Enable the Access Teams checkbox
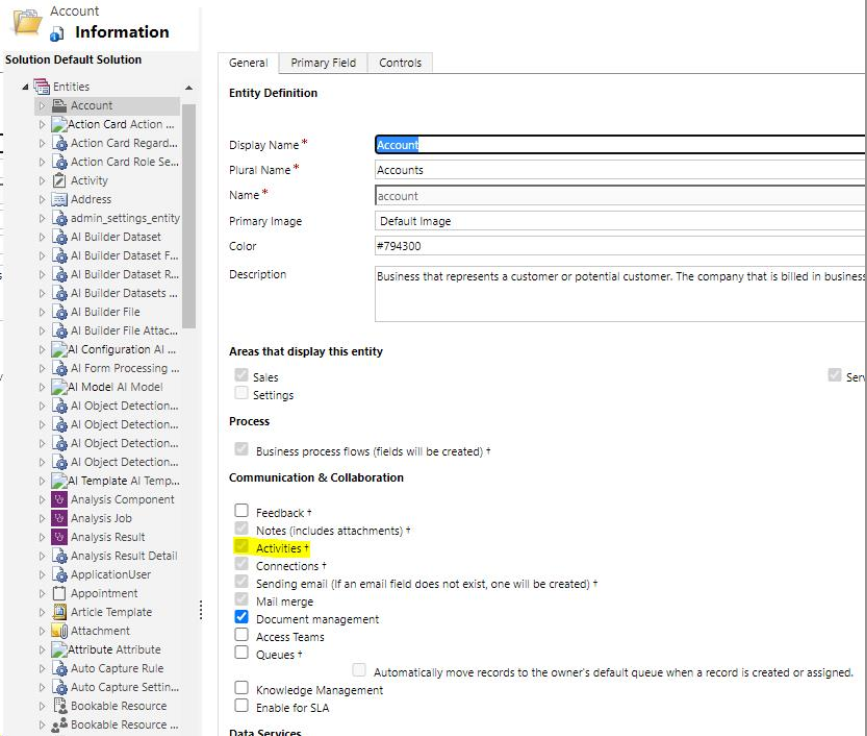Viewport: 867px width, 736px height. tap(241, 634)
